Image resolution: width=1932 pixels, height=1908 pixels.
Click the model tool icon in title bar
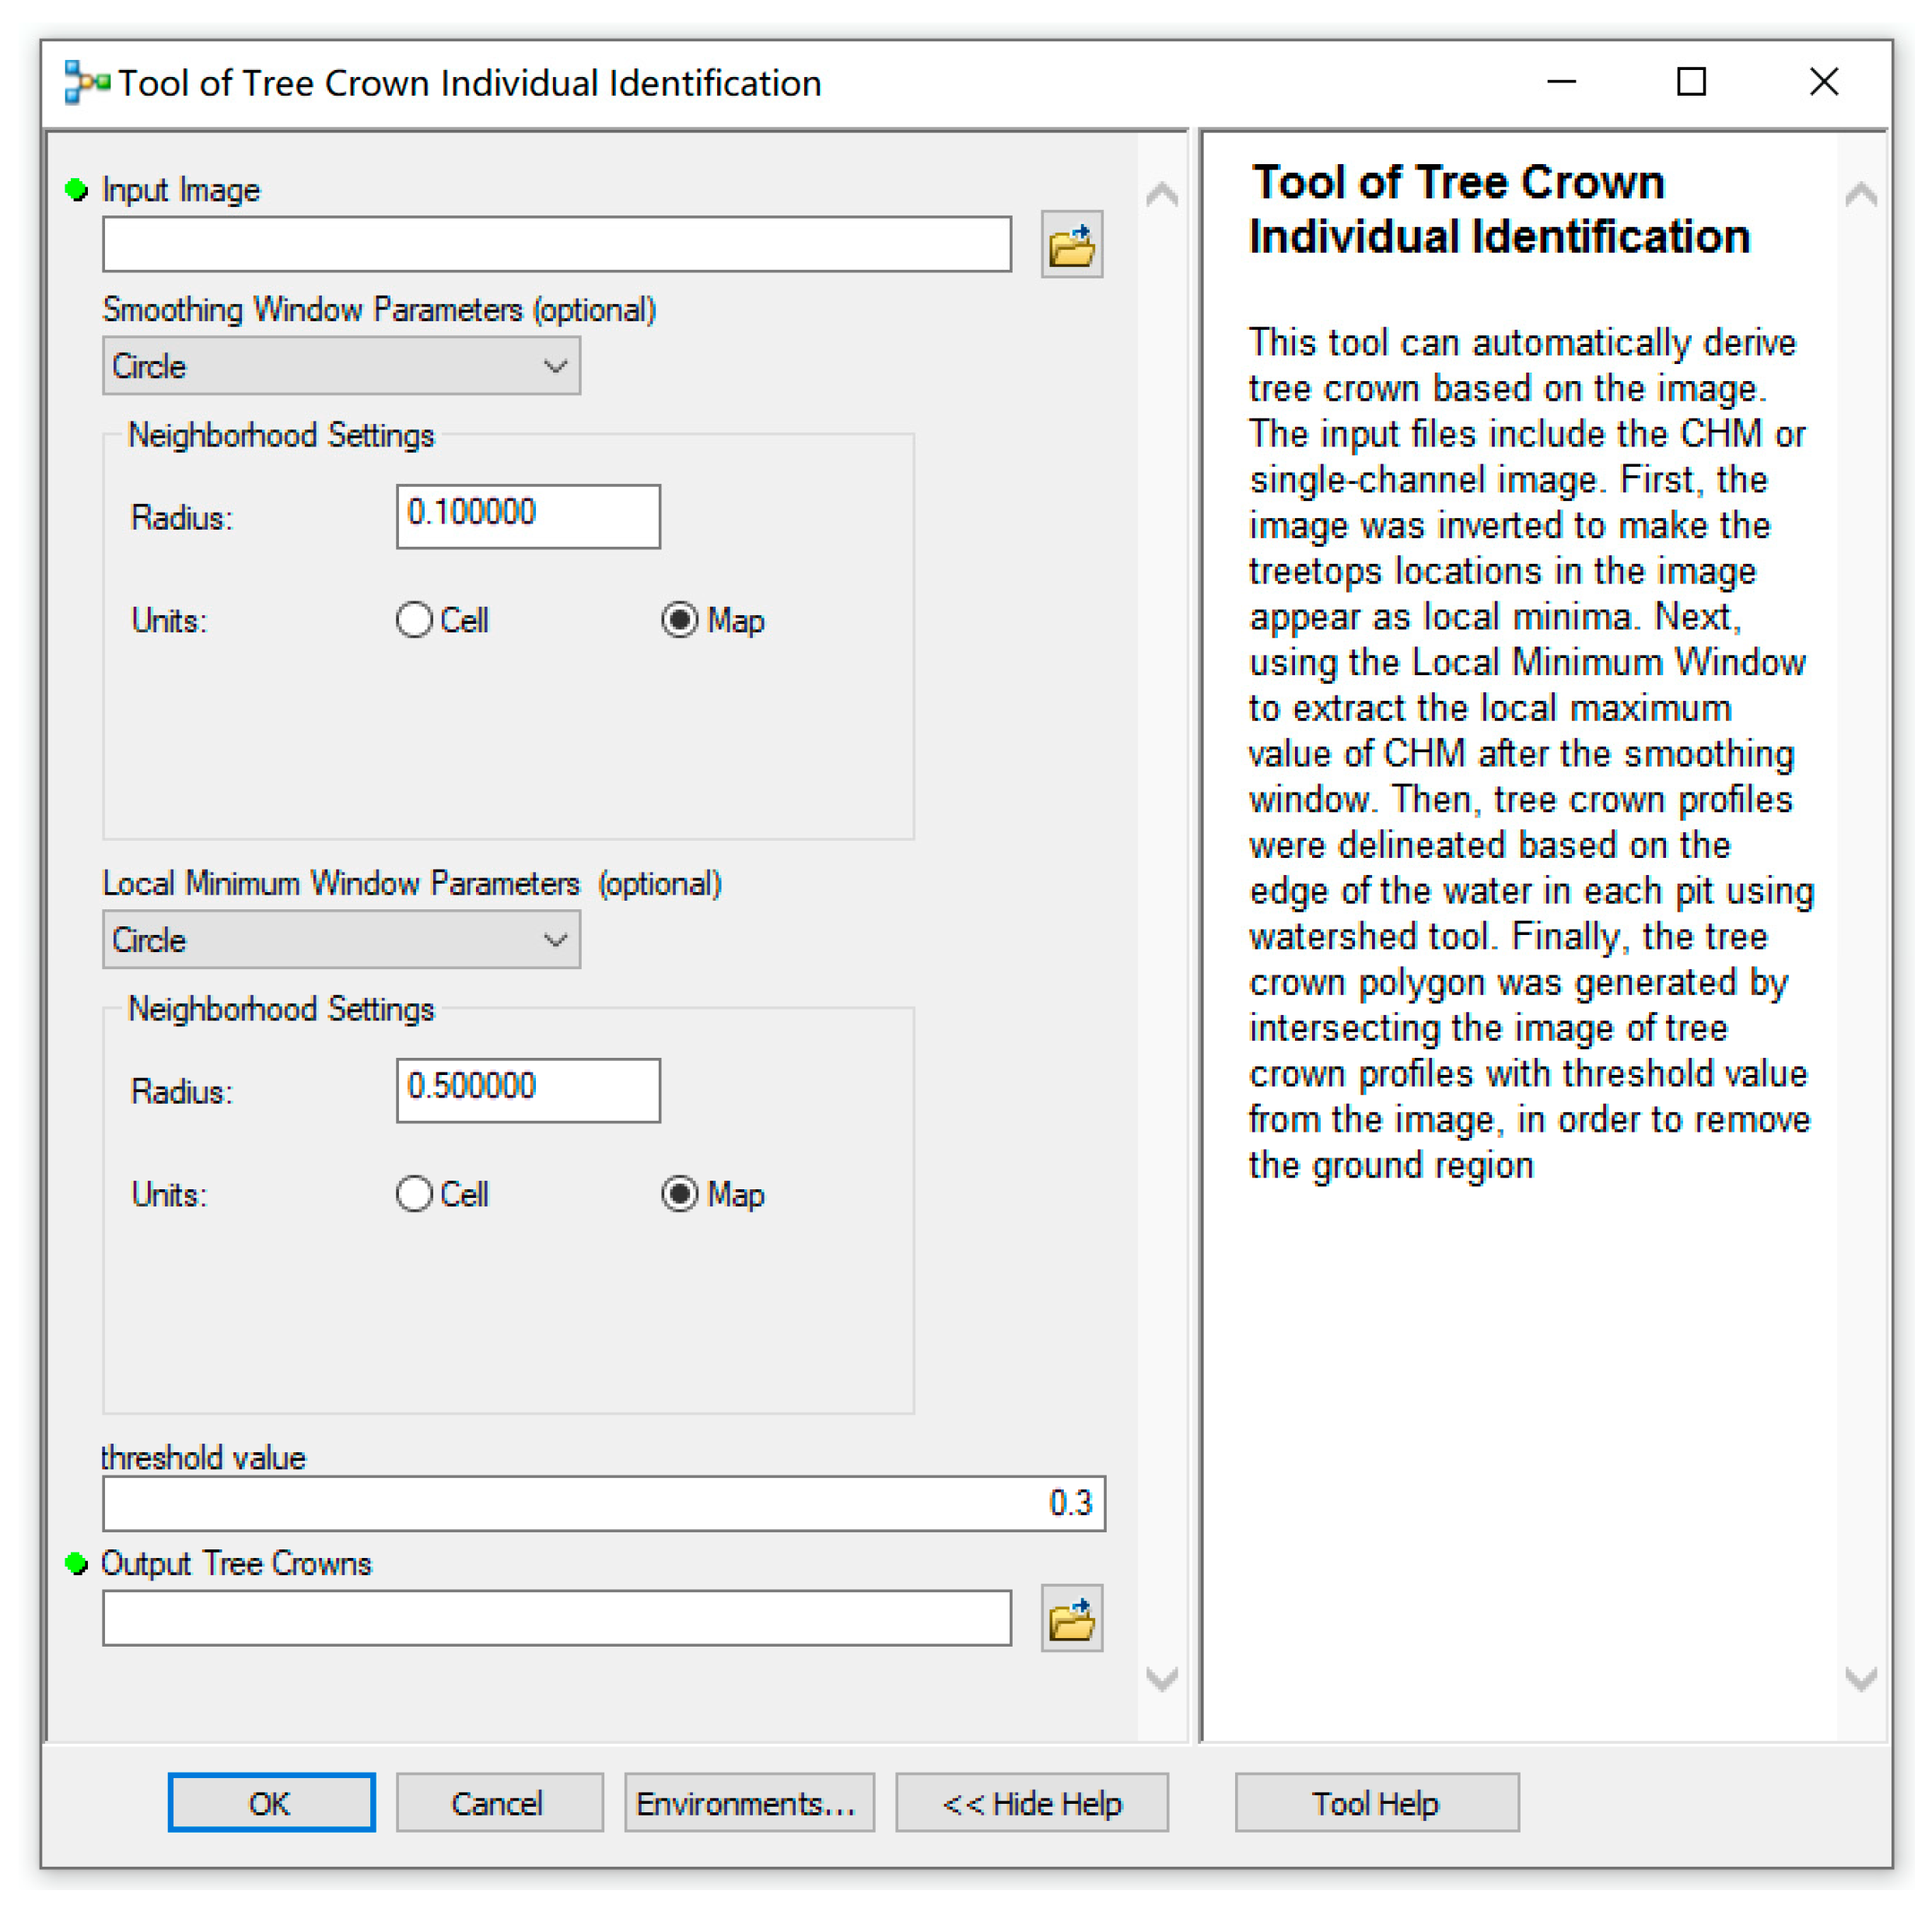(x=86, y=82)
